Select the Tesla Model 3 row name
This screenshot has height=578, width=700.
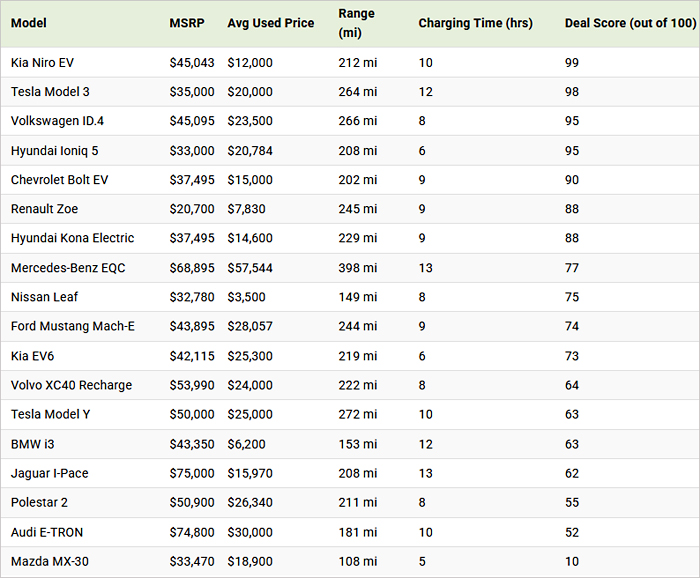tap(50, 92)
